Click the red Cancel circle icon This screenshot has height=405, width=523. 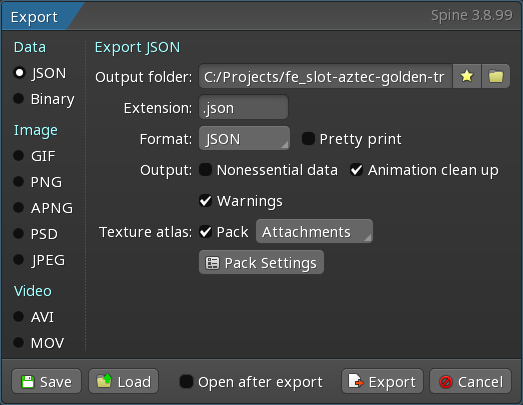coord(446,382)
